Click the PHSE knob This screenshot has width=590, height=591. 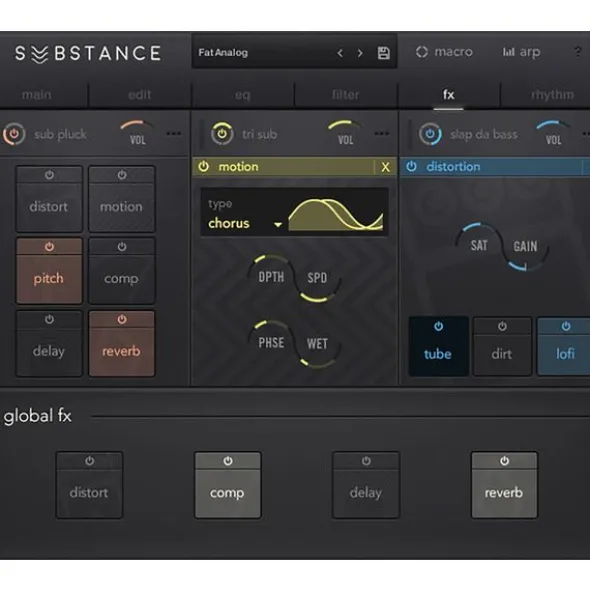[271, 342]
